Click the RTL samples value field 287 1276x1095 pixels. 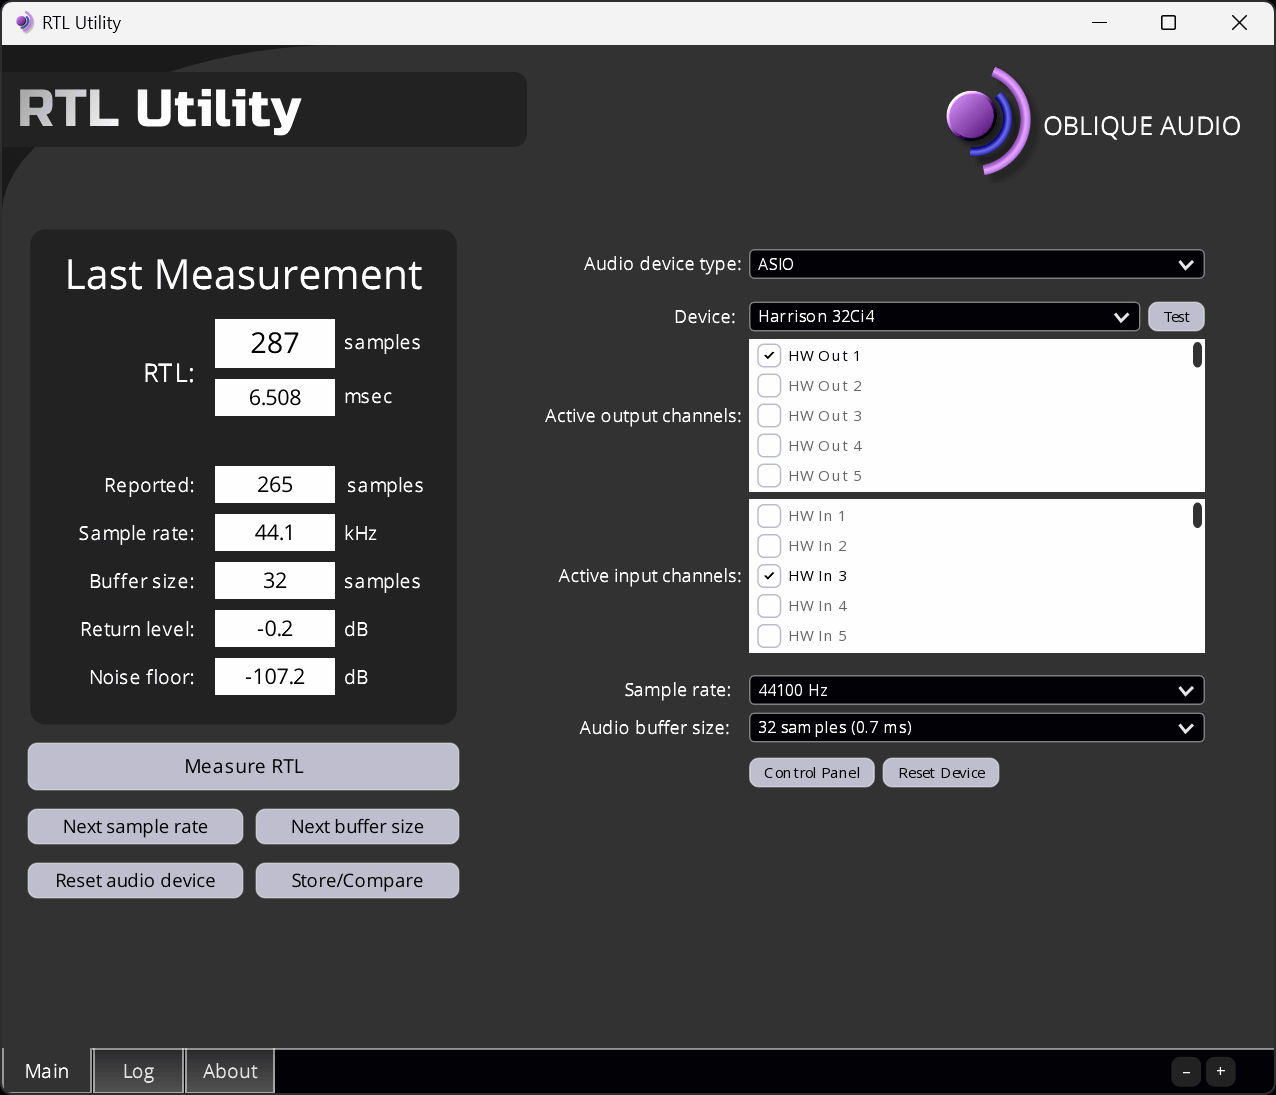point(275,343)
